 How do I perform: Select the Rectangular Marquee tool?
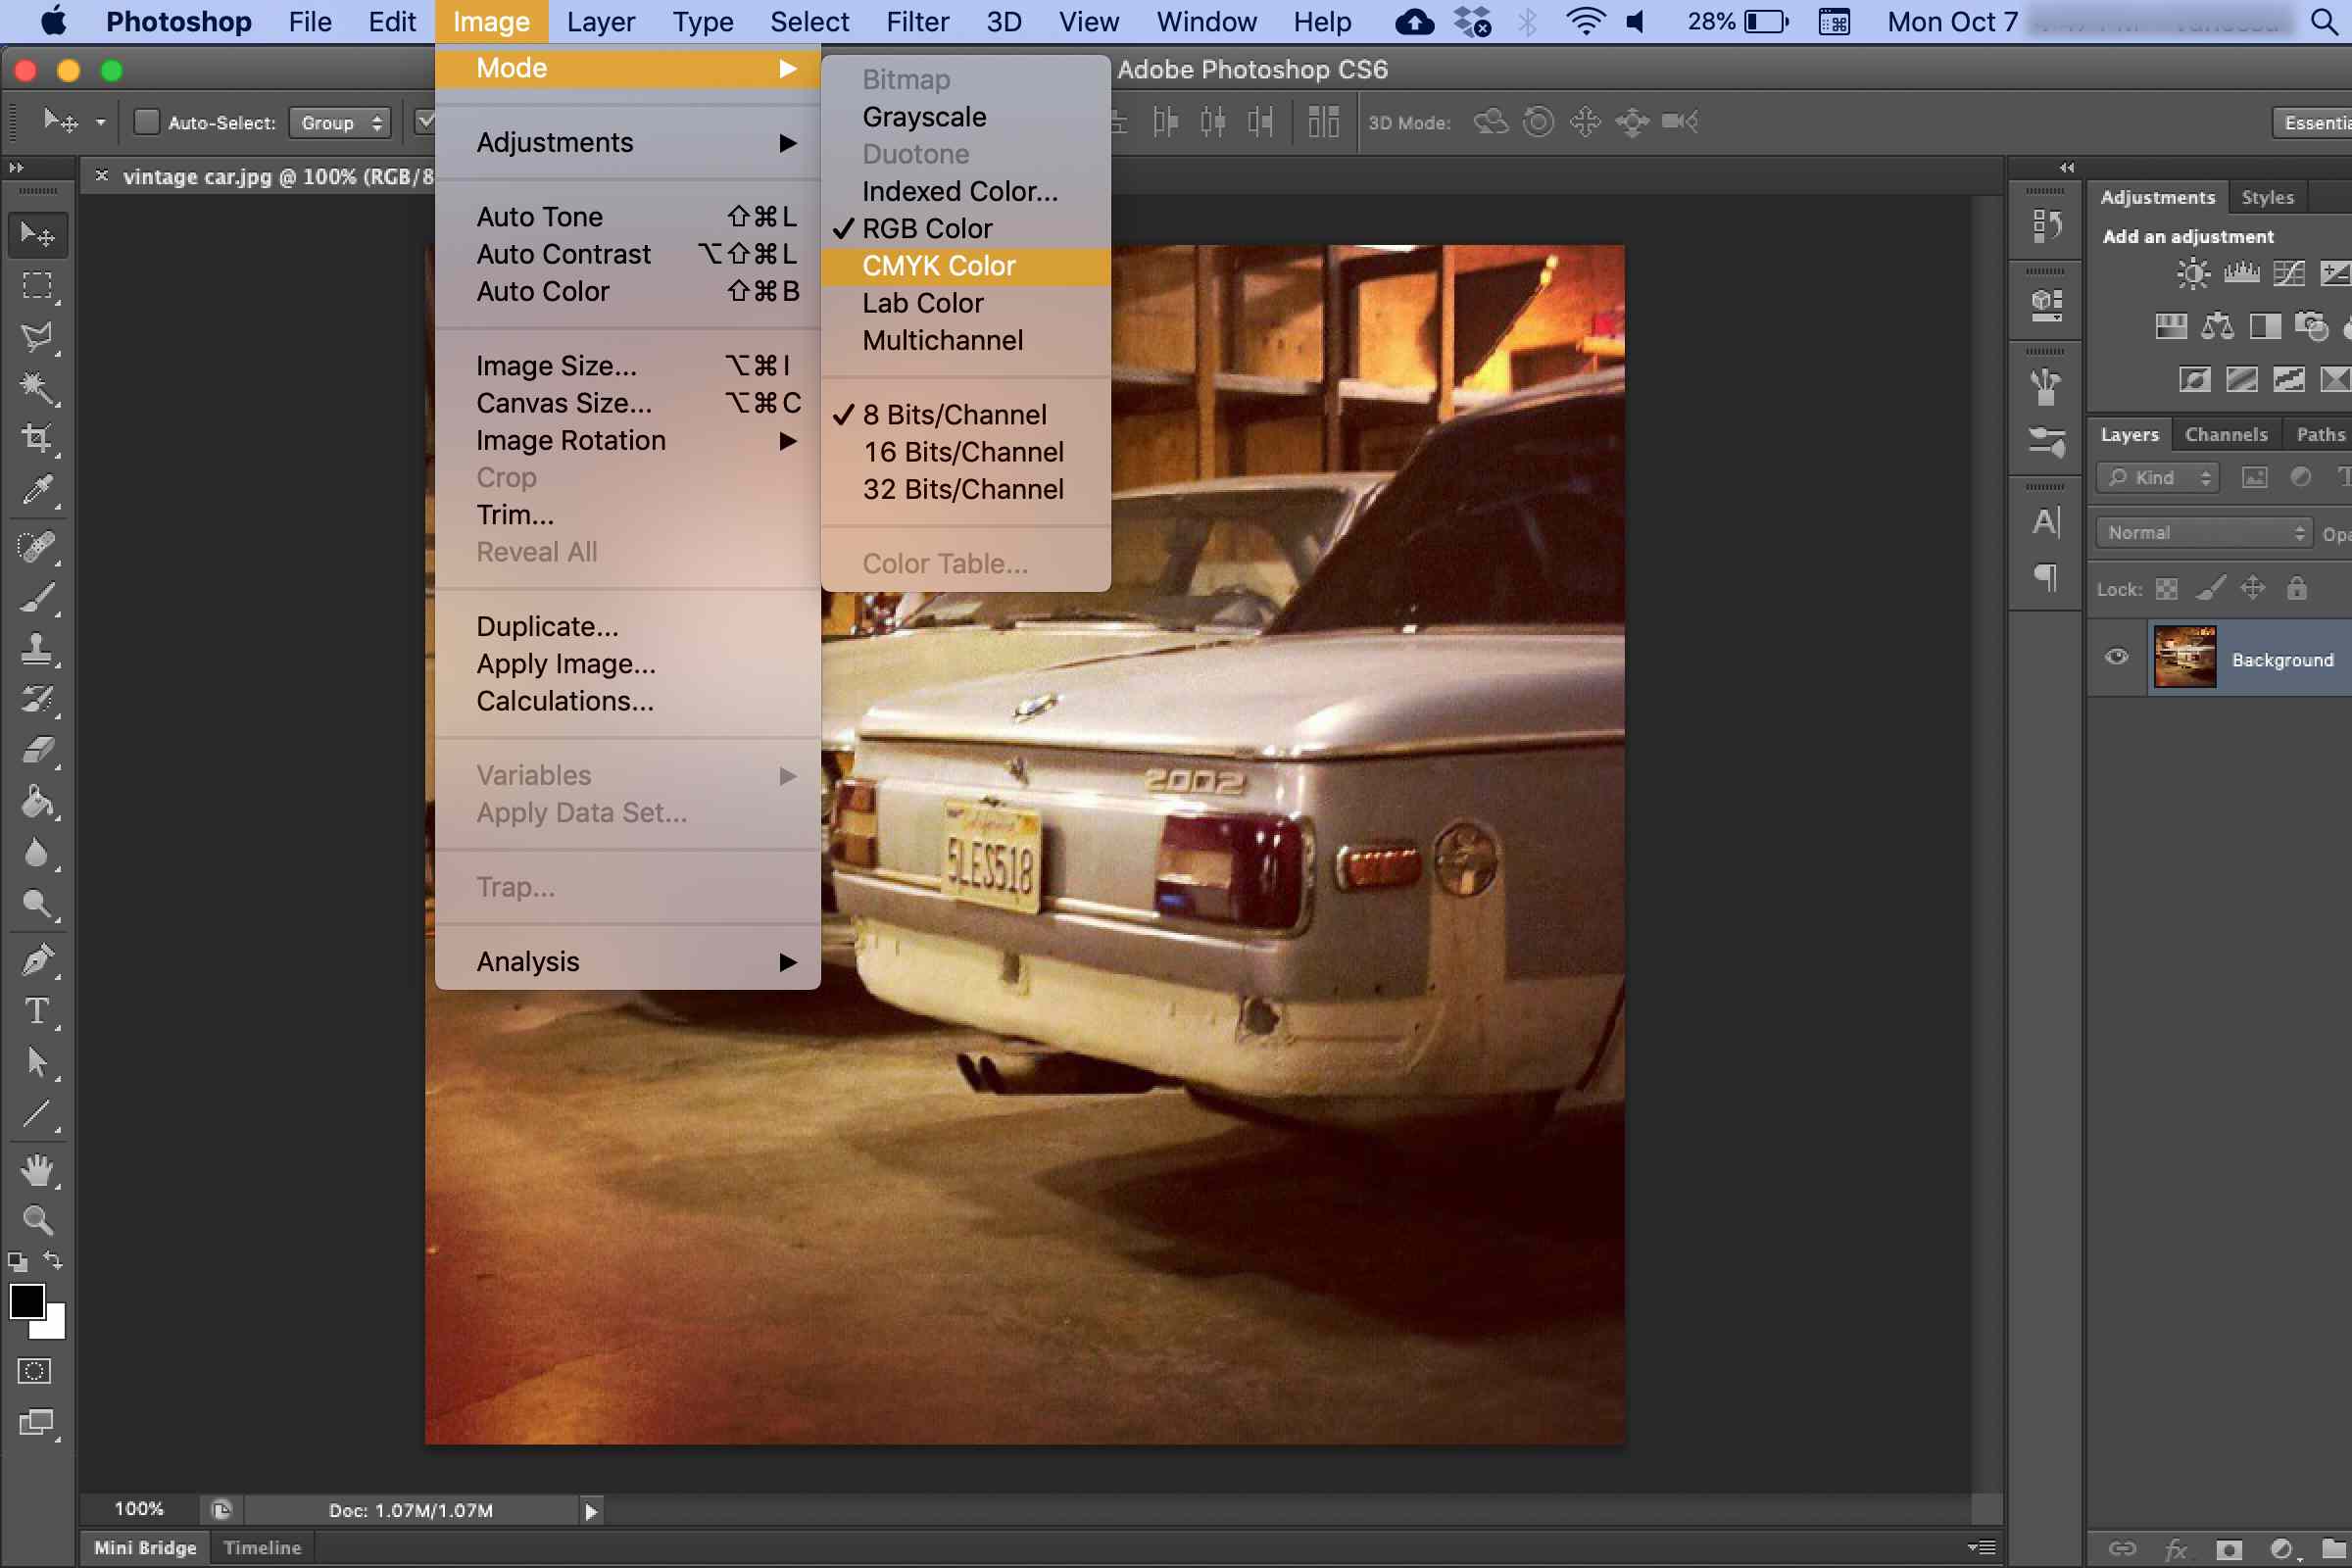pyautogui.click(x=38, y=285)
